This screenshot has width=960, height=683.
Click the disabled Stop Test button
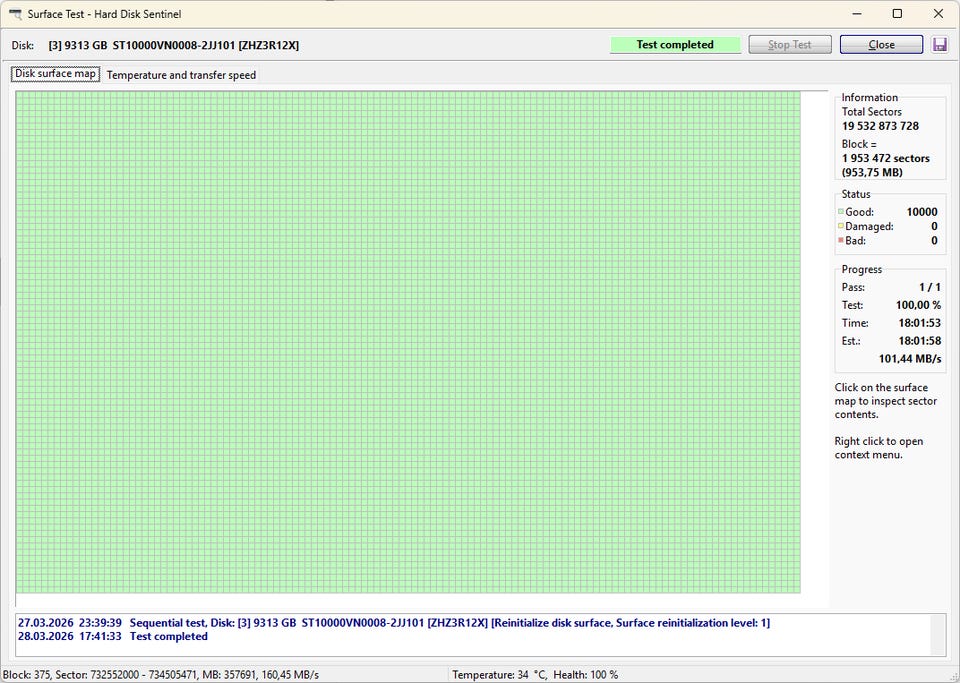(x=790, y=45)
